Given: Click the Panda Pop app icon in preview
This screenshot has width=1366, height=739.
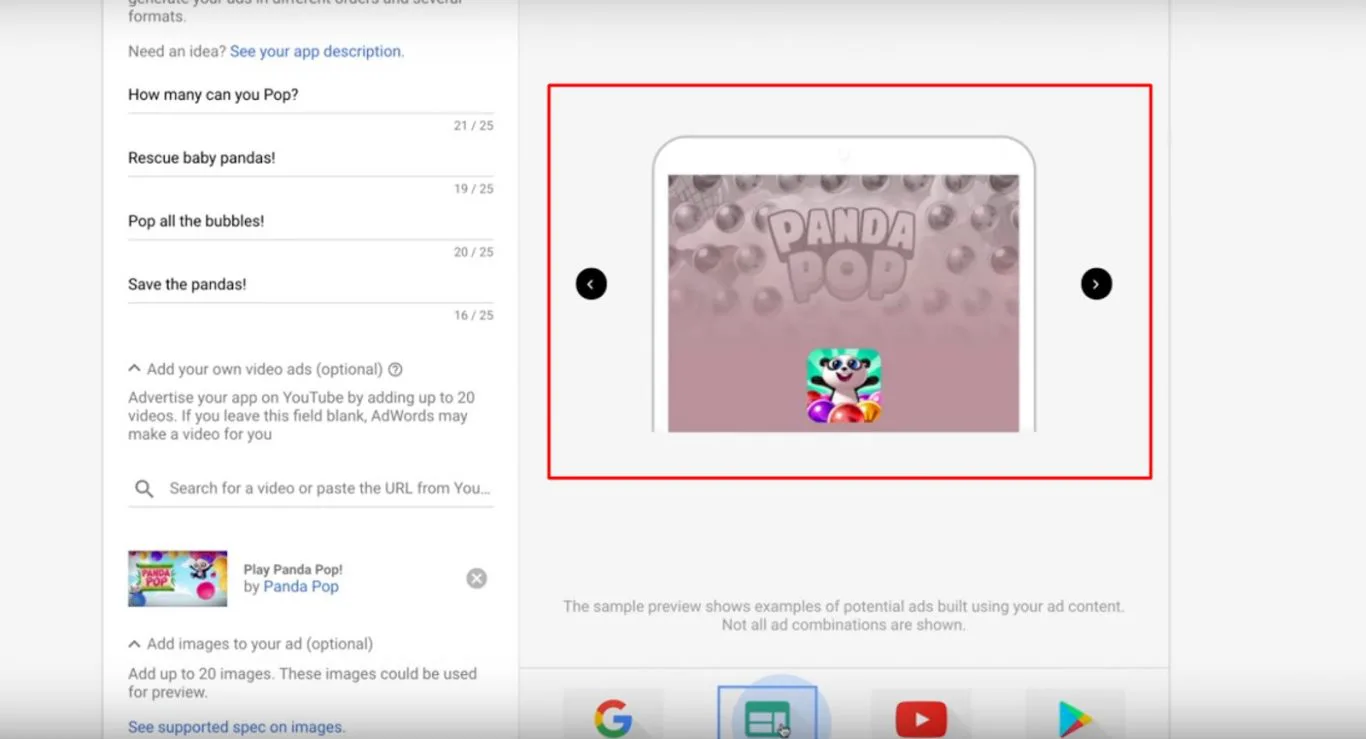Looking at the screenshot, I should (844, 385).
